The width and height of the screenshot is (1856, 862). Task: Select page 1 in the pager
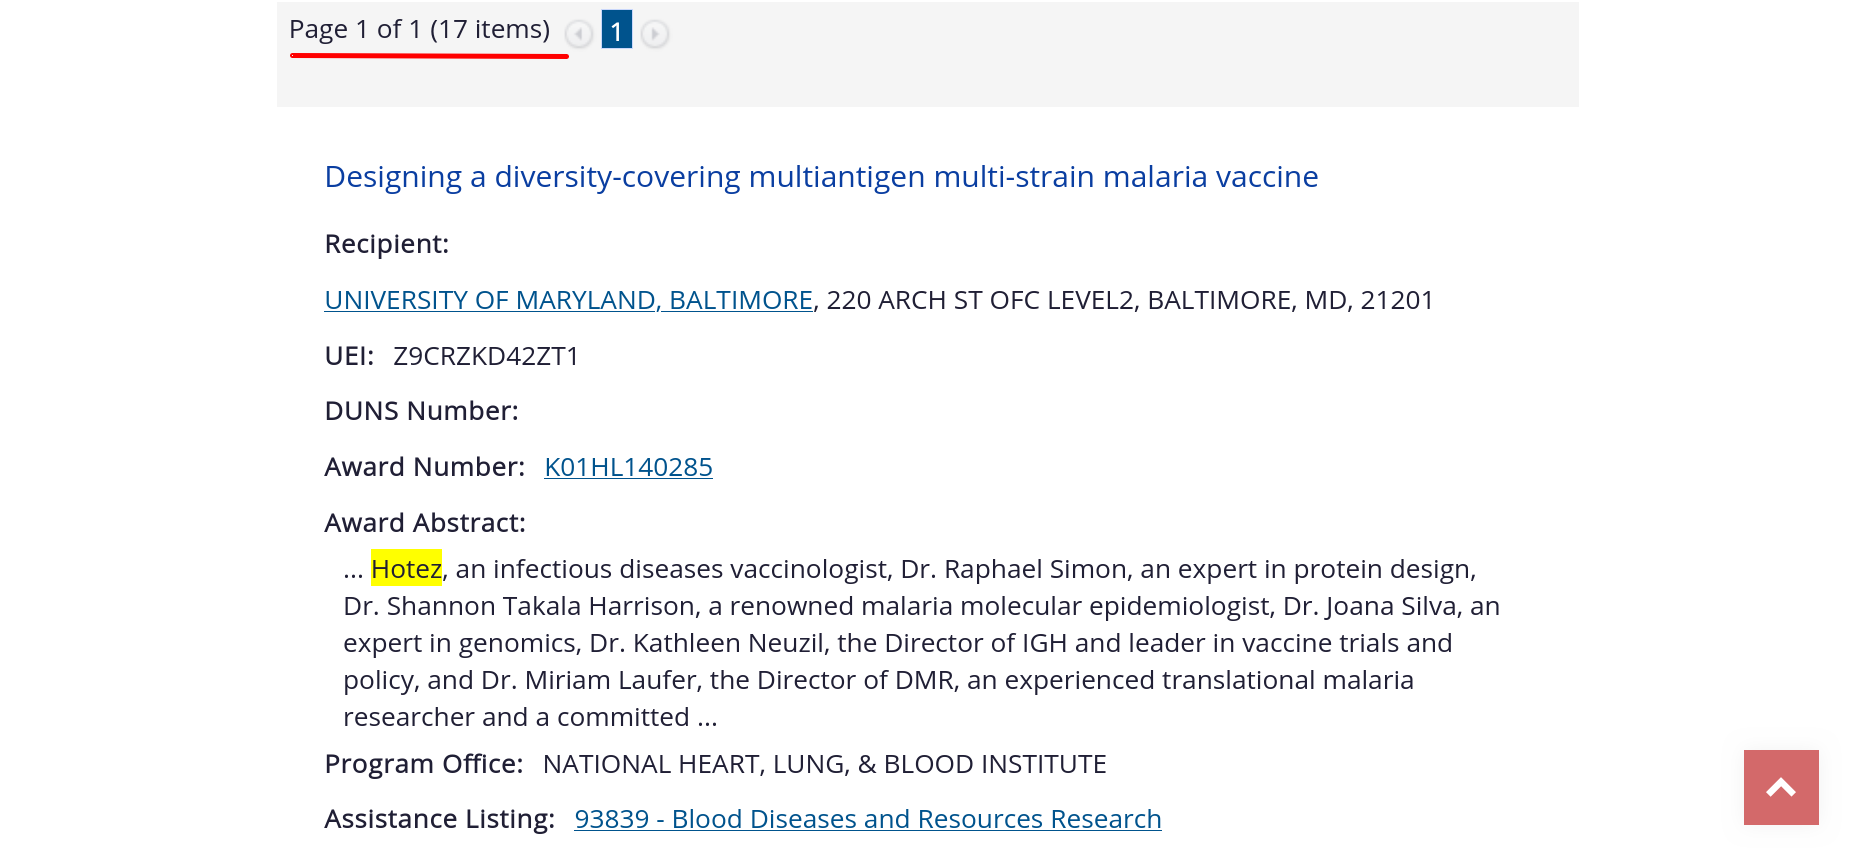(617, 30)
